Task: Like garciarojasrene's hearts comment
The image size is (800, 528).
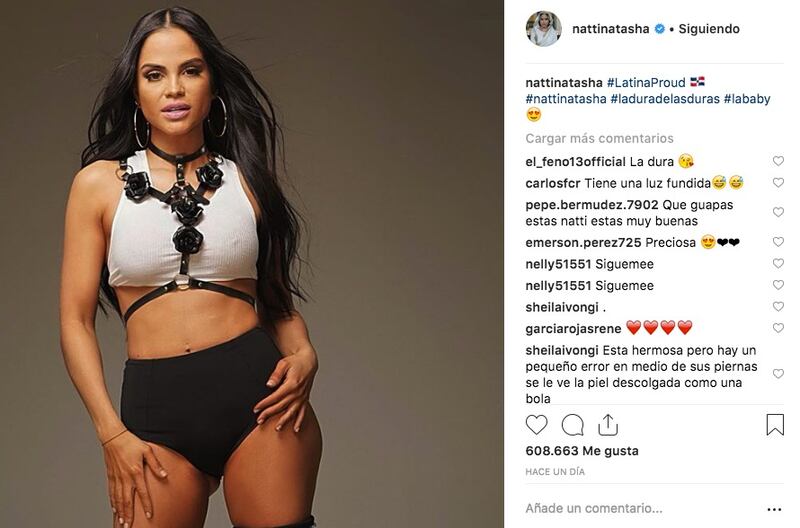Action: tap(778, 328)
